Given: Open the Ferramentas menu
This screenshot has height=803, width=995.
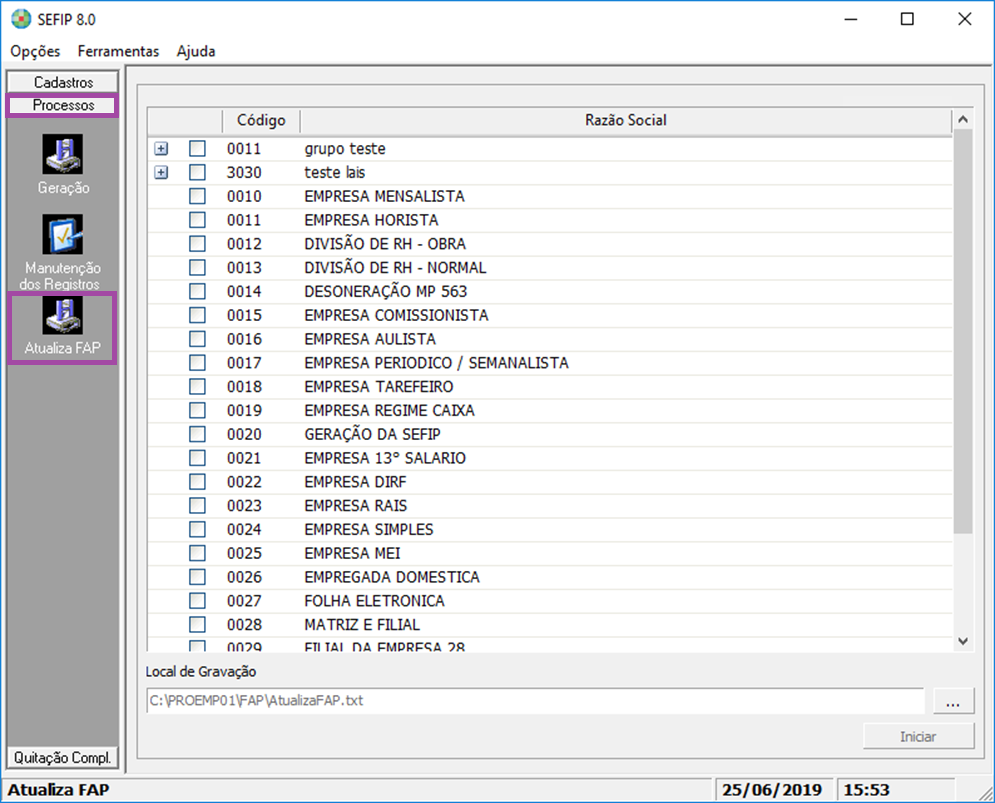Looking at the screenshot, I should point(118,51).
